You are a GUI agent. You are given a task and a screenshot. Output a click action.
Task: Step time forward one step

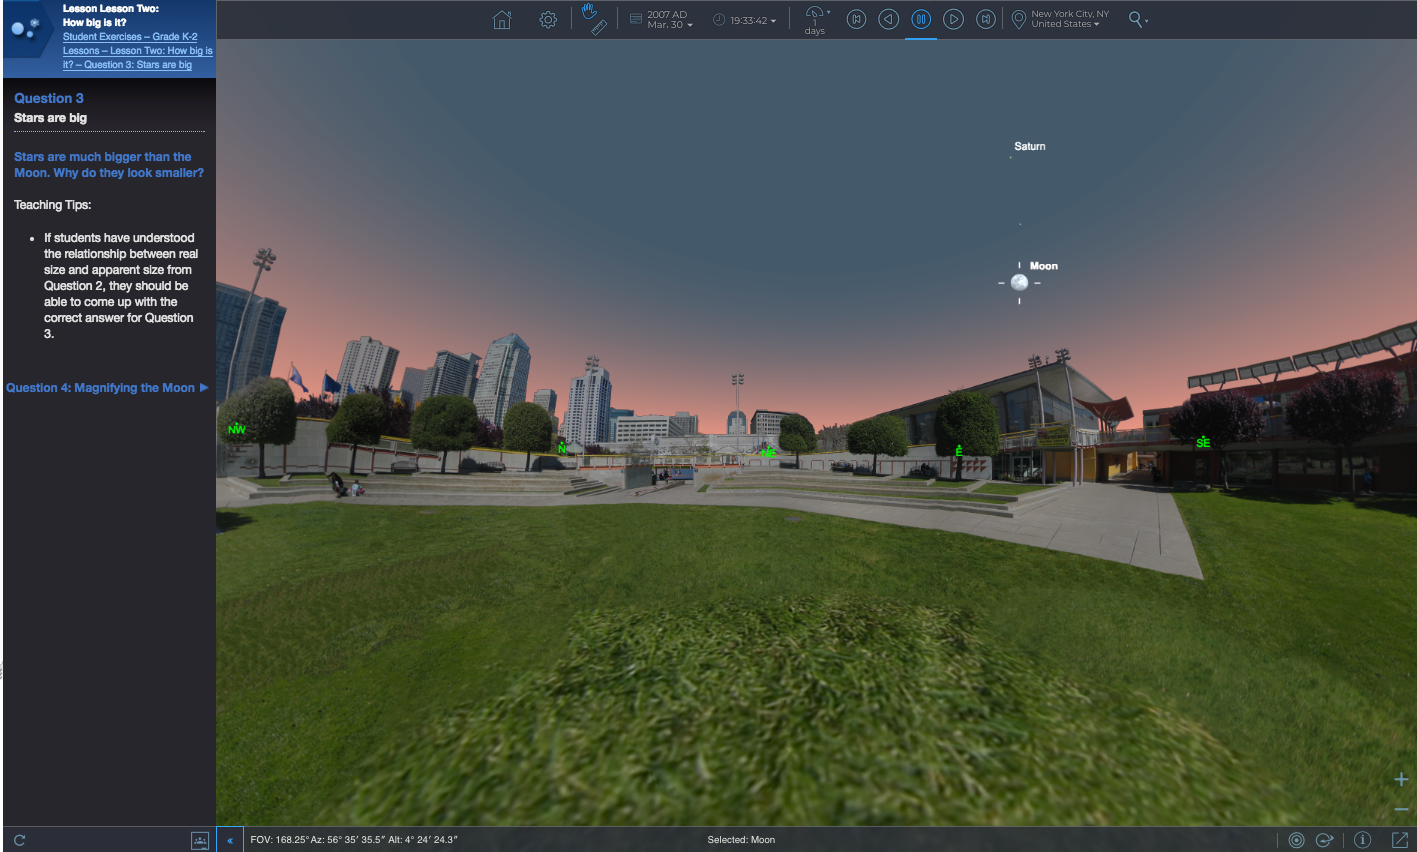coord(953,19)
